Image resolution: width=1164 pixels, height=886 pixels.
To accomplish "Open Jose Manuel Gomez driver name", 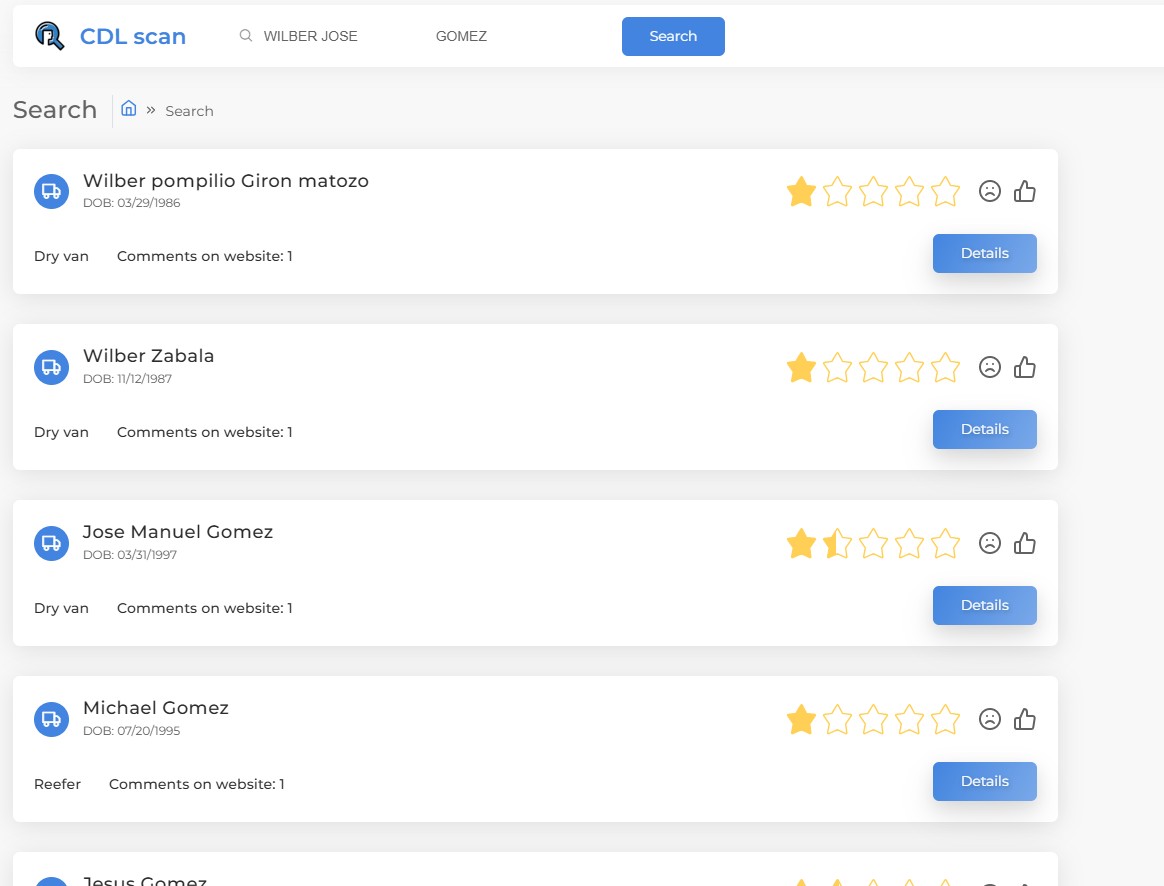I will coord(178,532).
